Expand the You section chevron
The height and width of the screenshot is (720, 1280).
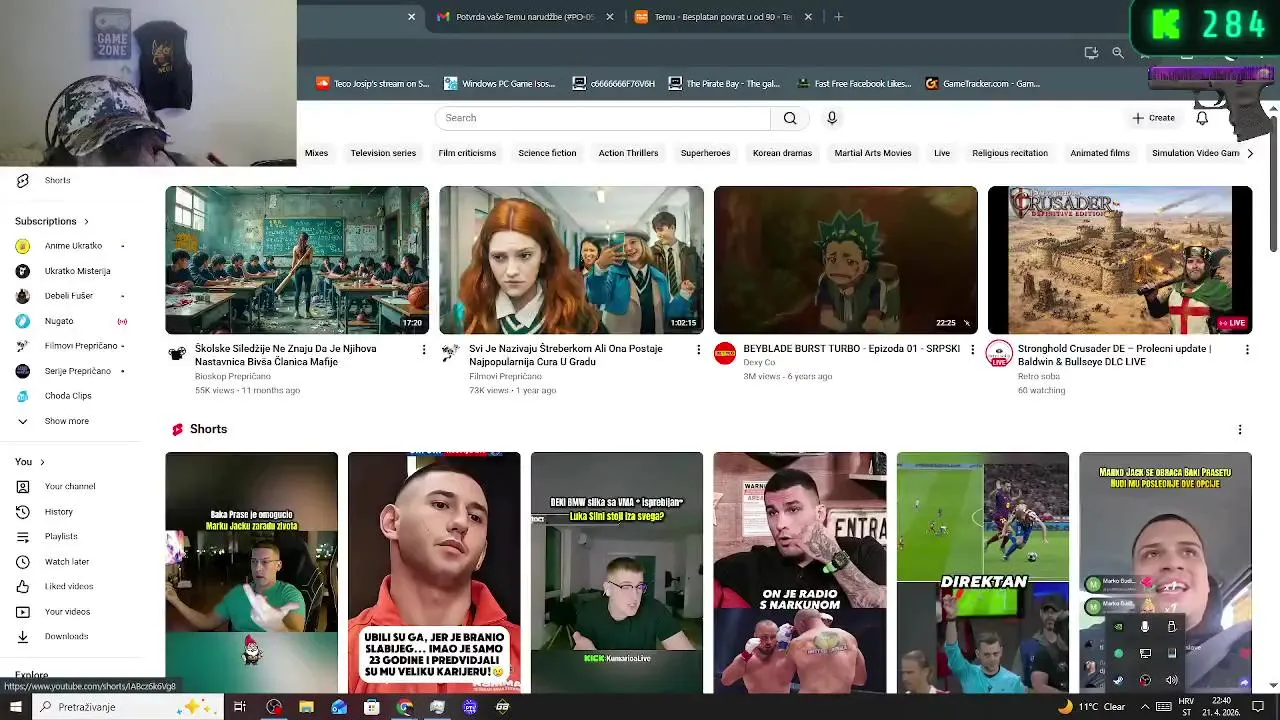[42, 462]
